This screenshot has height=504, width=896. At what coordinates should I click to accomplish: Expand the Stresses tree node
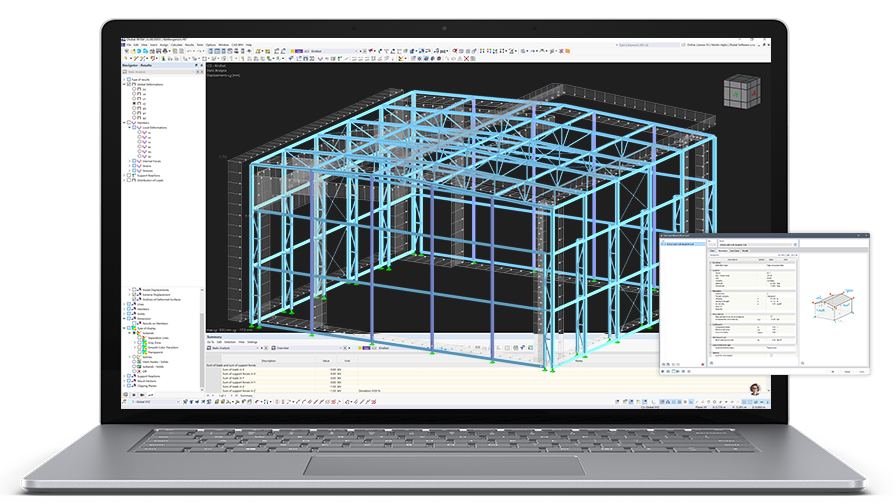point(130,171)
